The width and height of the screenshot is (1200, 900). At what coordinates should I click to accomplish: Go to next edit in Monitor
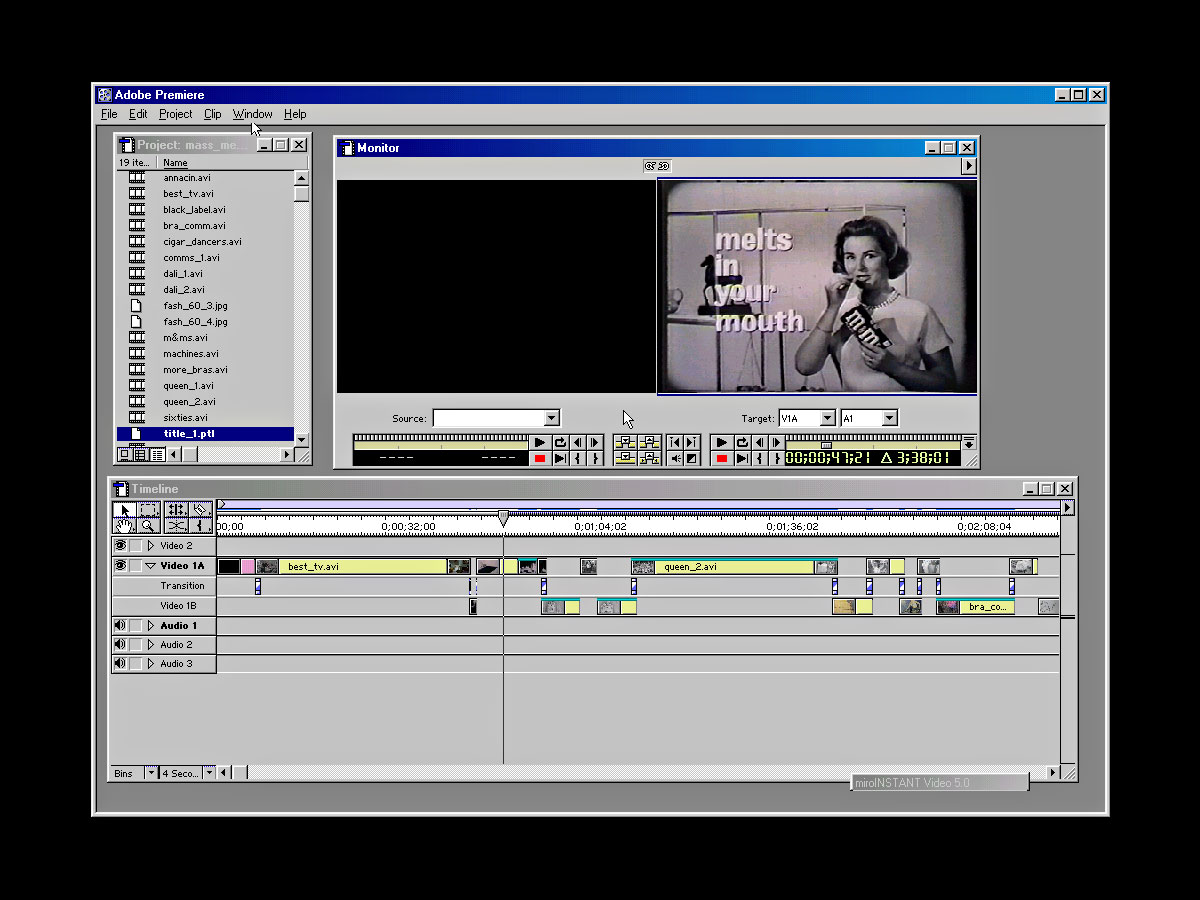(691, 443)
